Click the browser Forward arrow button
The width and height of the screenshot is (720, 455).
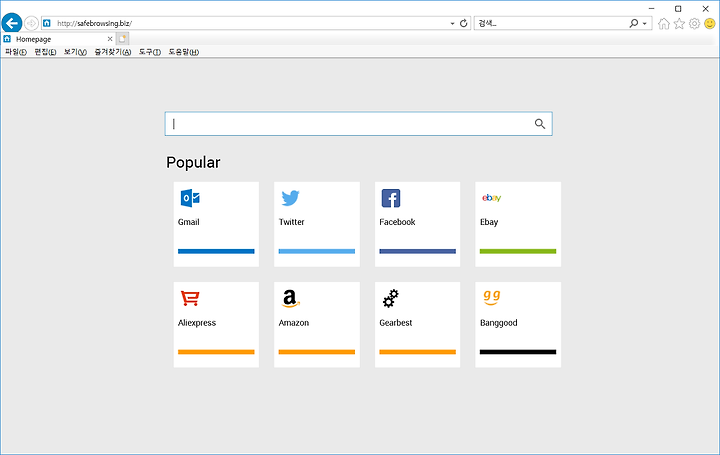(x=31, y=23)
